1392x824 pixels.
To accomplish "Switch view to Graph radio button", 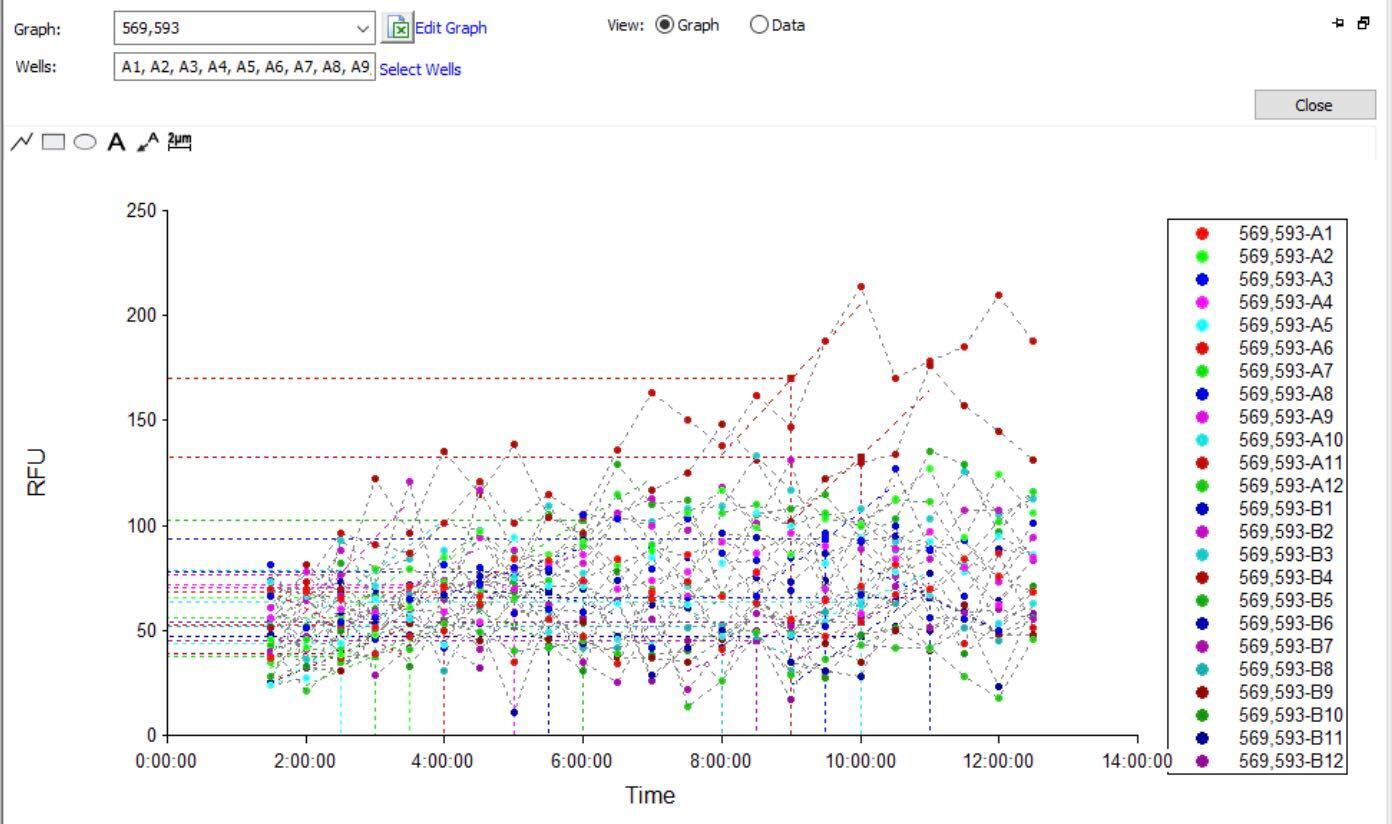I will tap(665, 25).
